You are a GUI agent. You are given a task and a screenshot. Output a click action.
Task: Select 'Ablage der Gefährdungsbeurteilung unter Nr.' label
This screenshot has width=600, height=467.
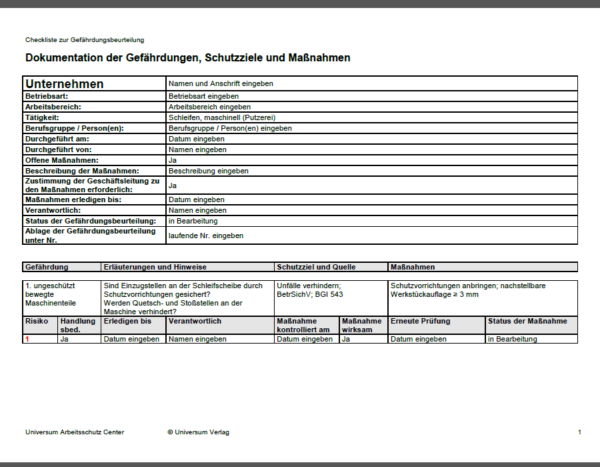(90, 235)
